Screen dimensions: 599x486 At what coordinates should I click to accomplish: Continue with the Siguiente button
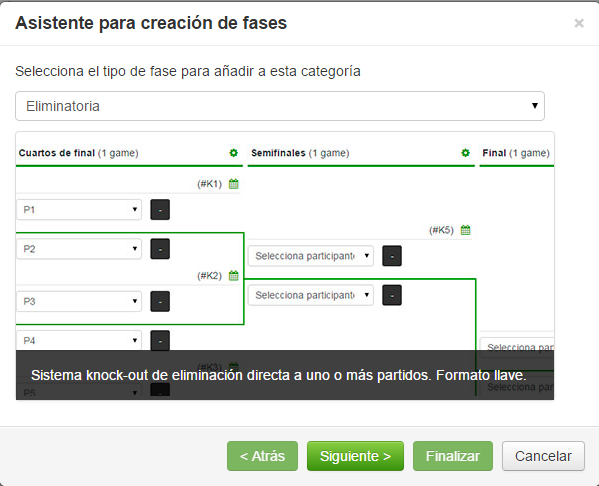(x=355, y=456)
